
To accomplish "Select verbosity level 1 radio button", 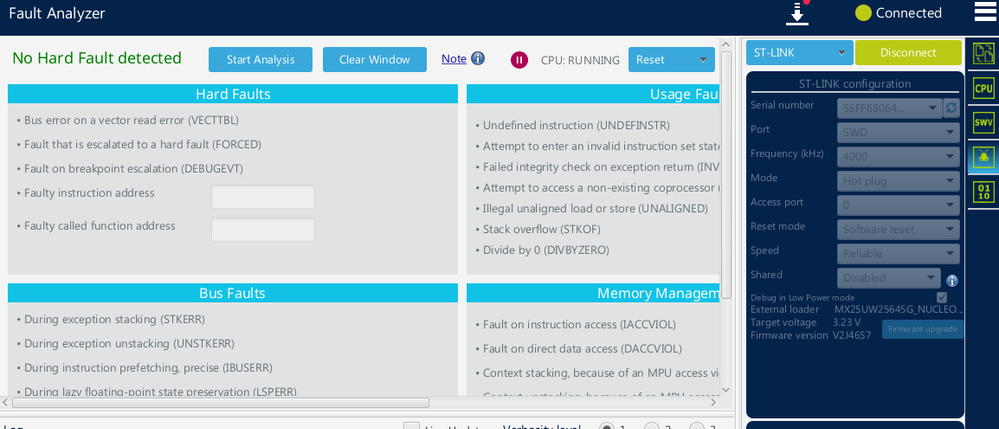I will (607, 427).
